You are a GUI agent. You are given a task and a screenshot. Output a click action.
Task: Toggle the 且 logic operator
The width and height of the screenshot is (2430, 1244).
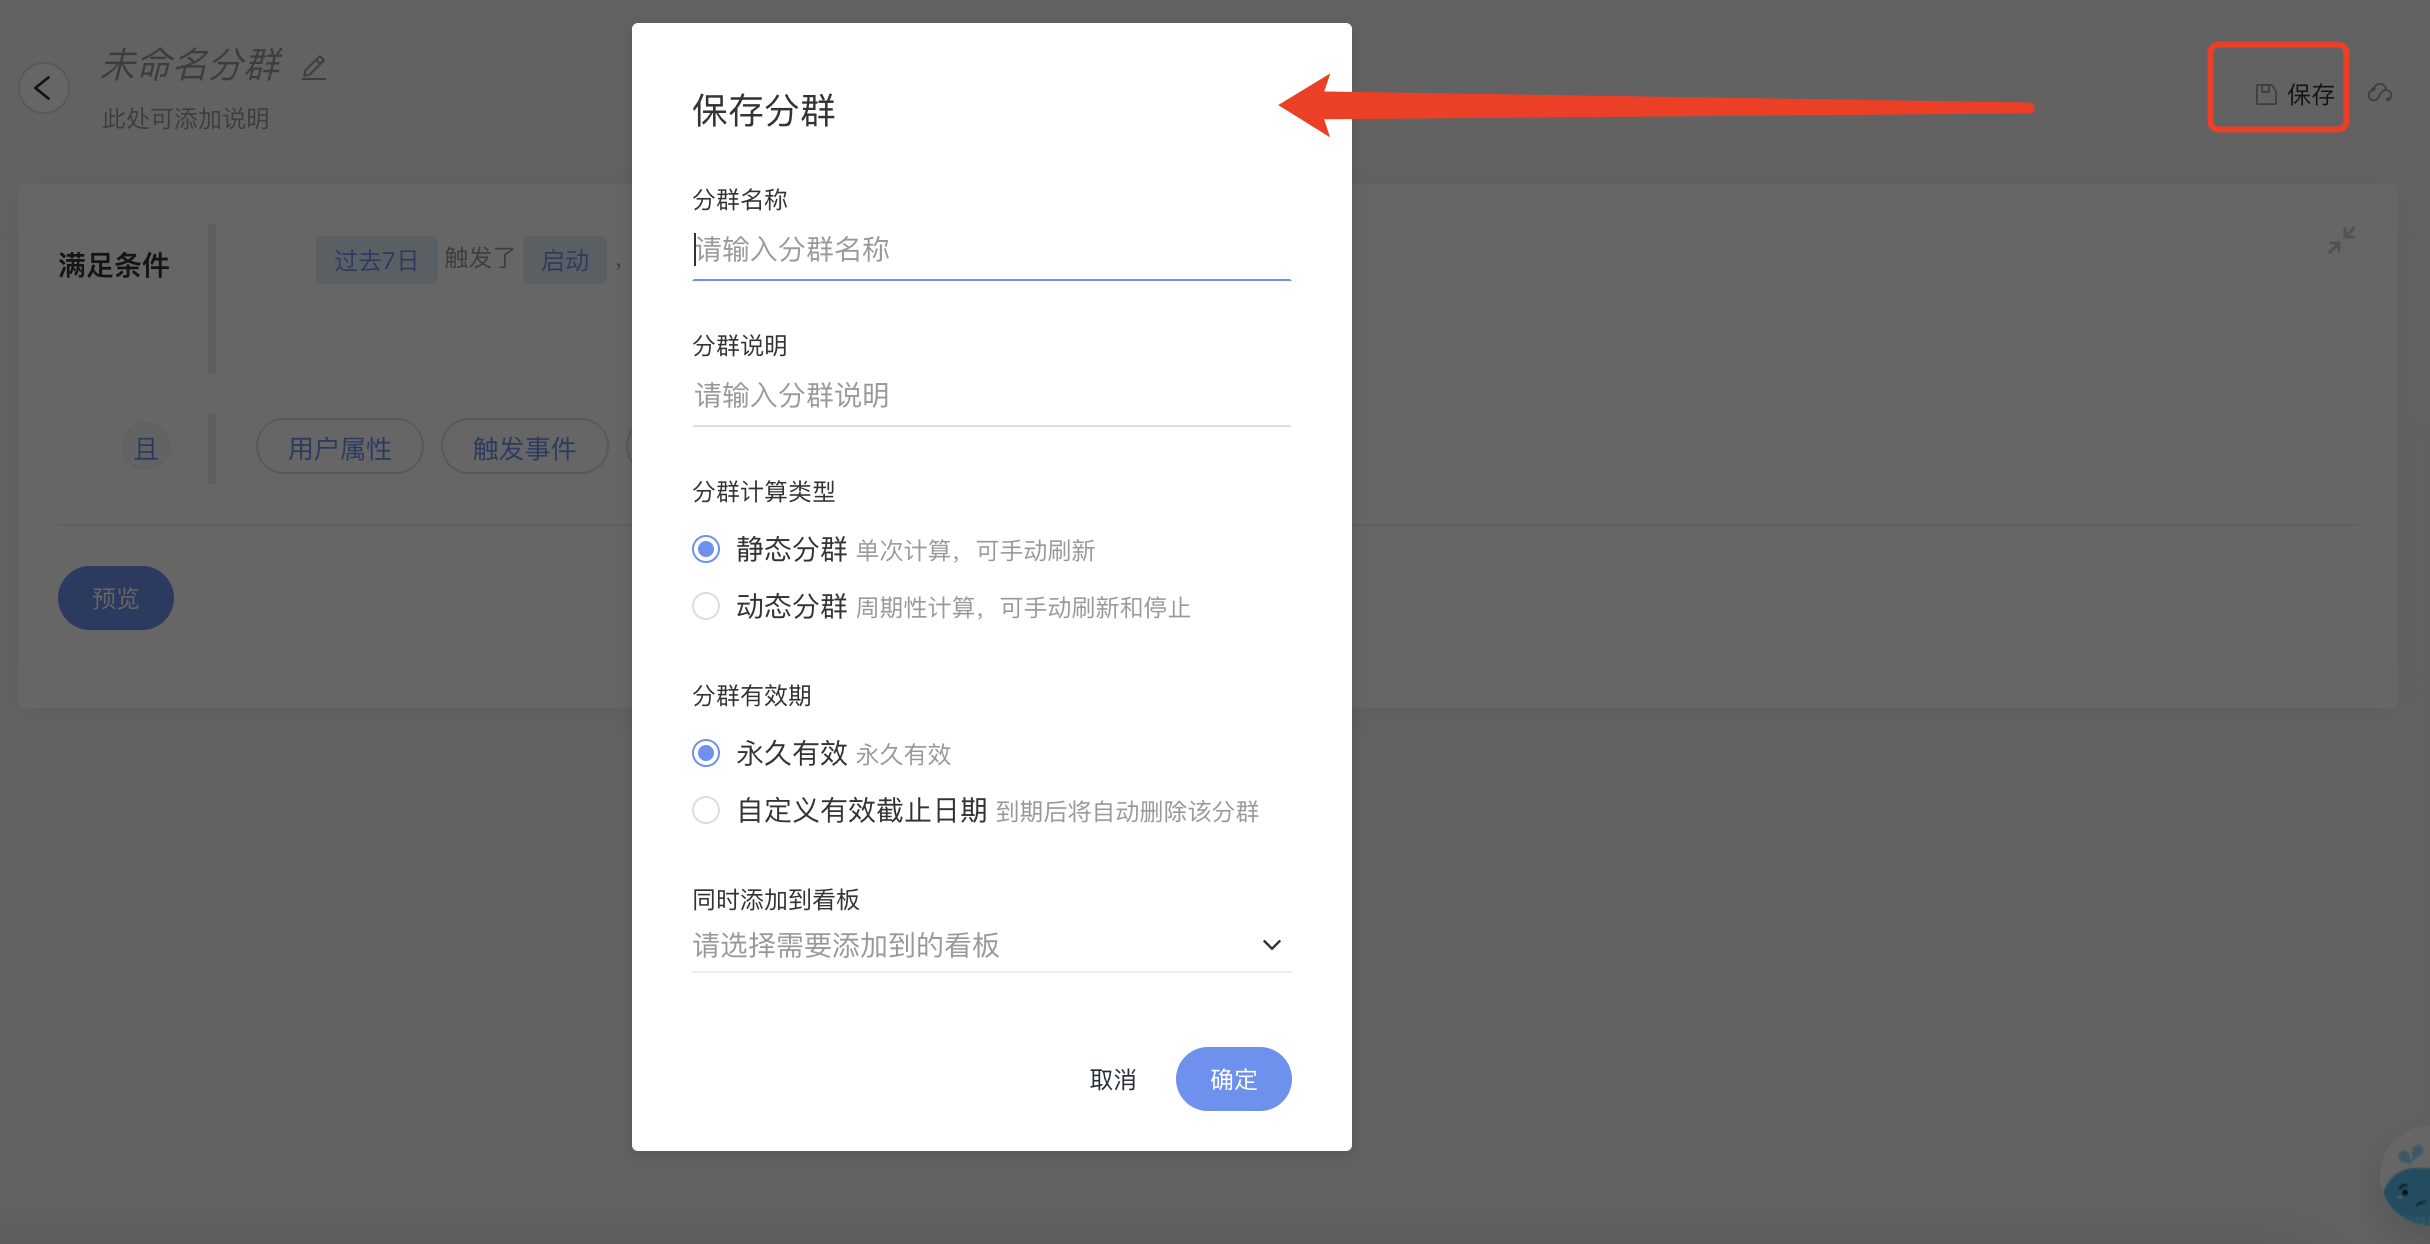[x=146, y=447]
